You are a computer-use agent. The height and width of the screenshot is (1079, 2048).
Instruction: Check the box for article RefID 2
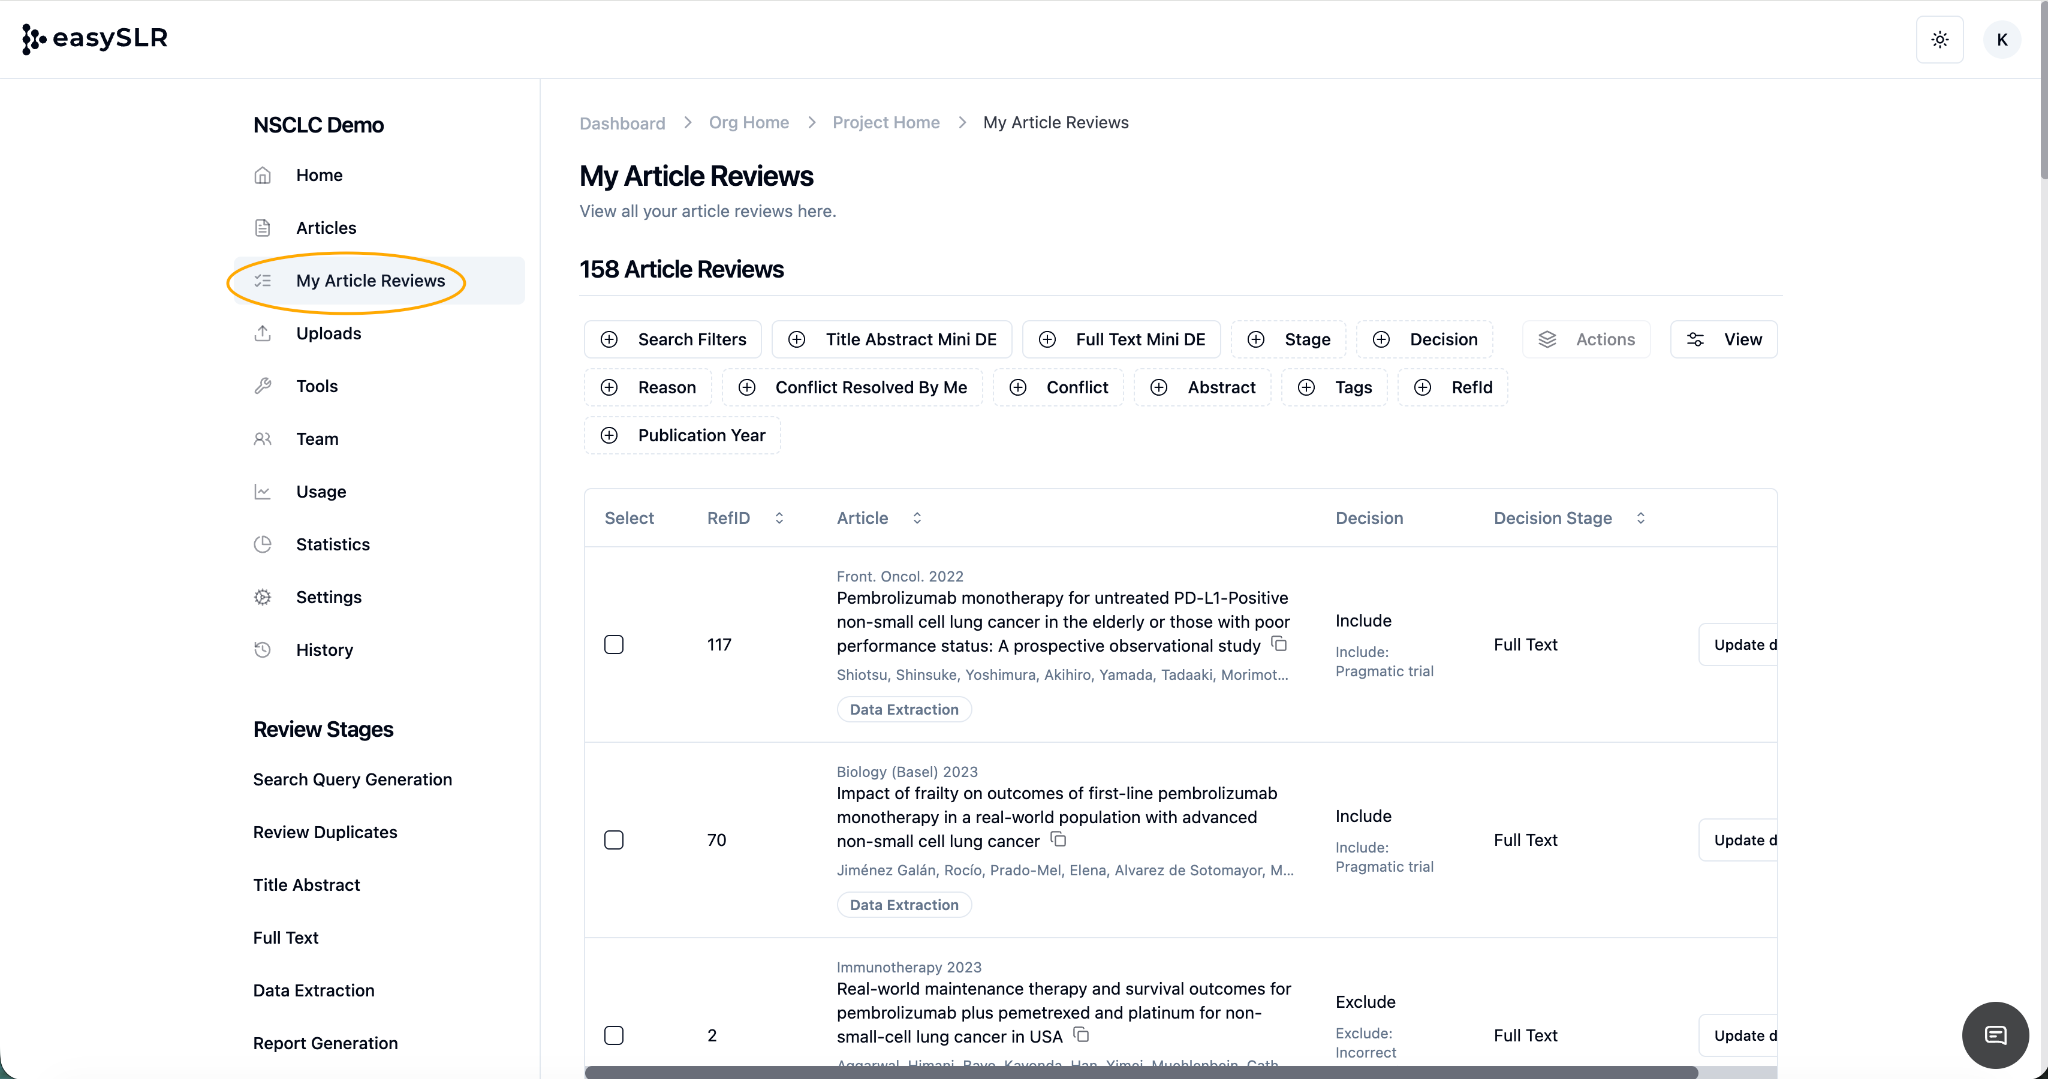tap(614, 1035)
